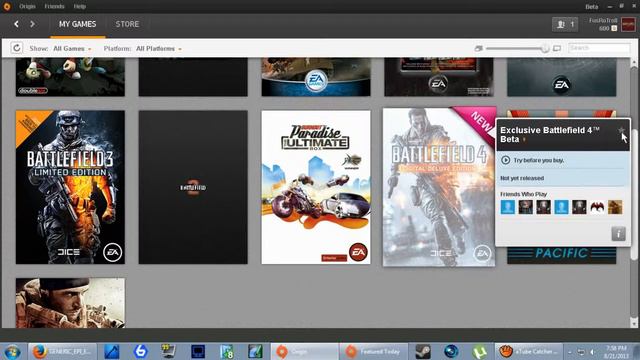Click the refresh games library icon
The height and width of the screenshot is (360, 640).
point(17,48)
